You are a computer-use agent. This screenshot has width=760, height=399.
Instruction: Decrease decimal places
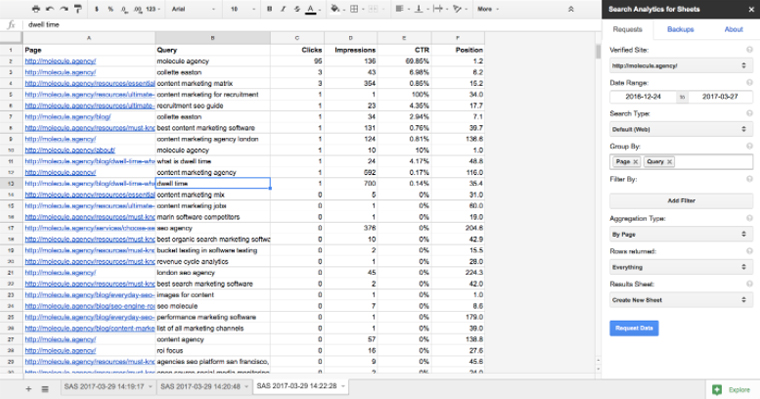click(125, 9)
